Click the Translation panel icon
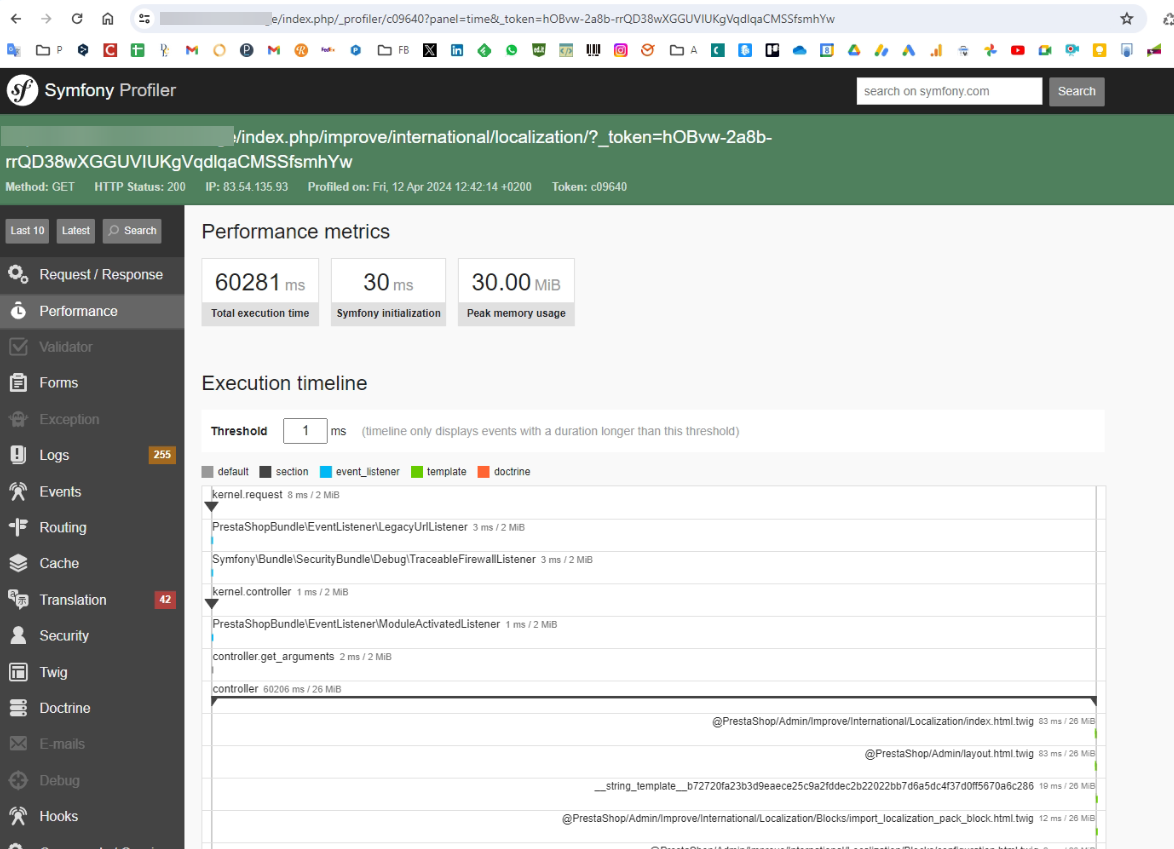The width and height of the screenshot is (1174, 849). click(19, 599)
